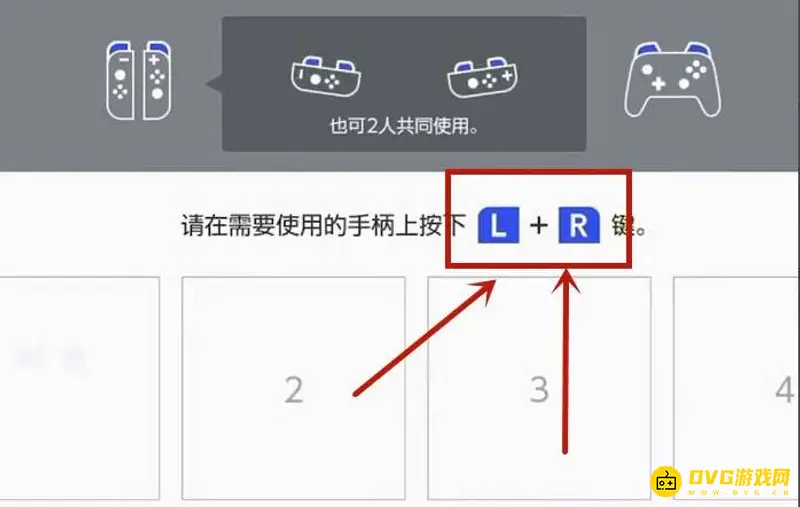
Task: Select player slot 4 box
Action: [736, 388]
